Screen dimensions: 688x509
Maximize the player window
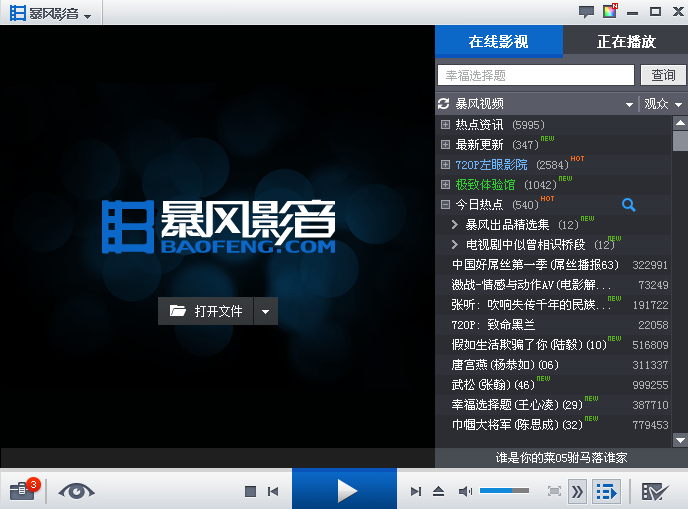click(x=656, y=12)
